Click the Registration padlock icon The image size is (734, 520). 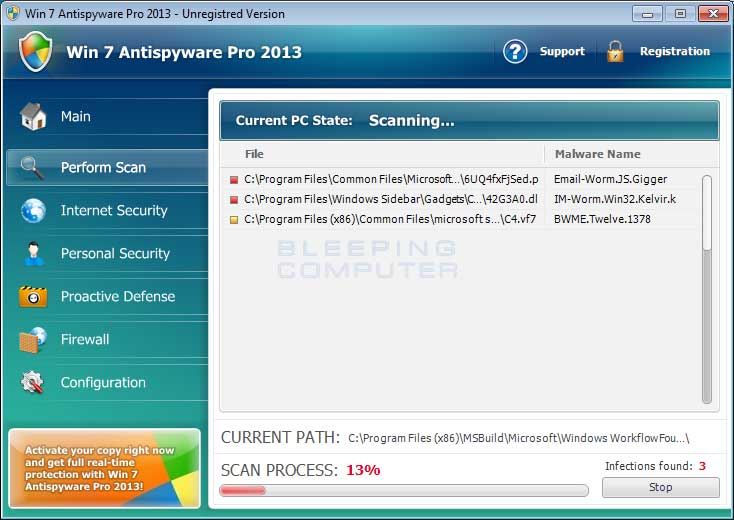click(615, 51)
